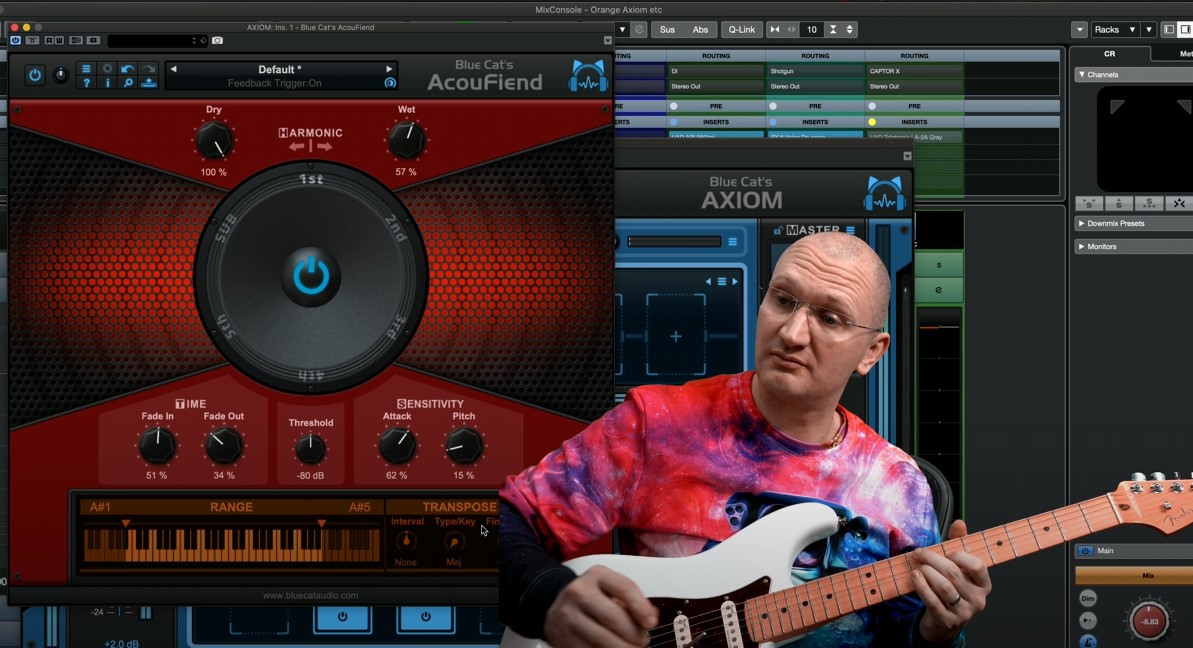Click the Threshold knob
The image size is (1193, 648).
point(310,449)
